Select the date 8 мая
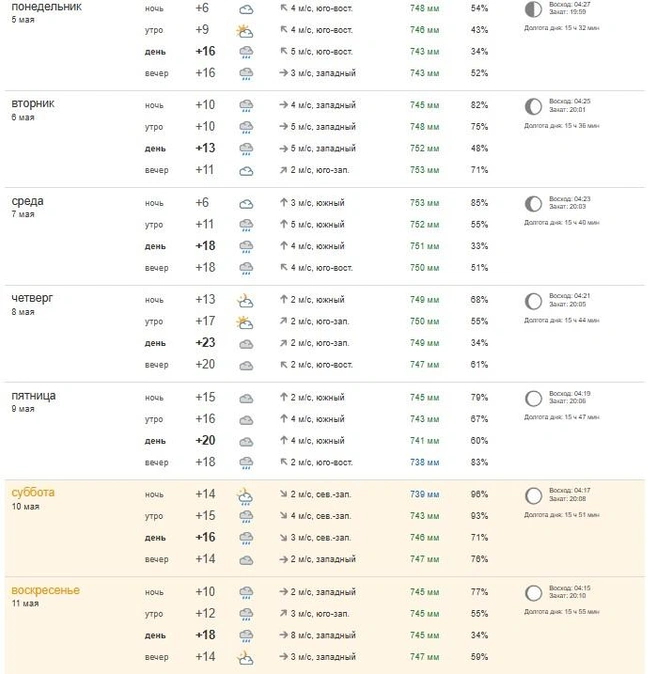The width and height of the screenshot is (656, 674). [x=23, y=312]
